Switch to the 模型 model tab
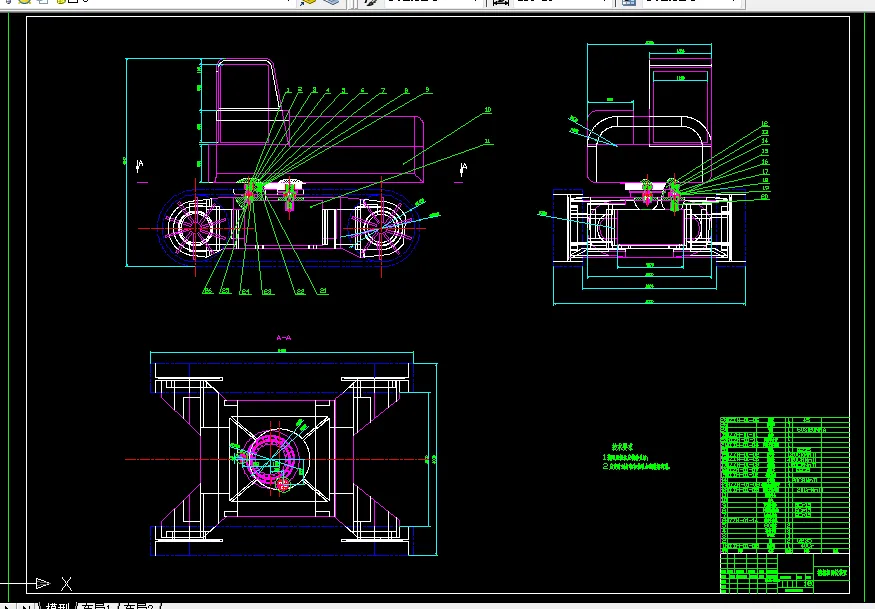Screen dimensions: 875x609 point(57,606)
